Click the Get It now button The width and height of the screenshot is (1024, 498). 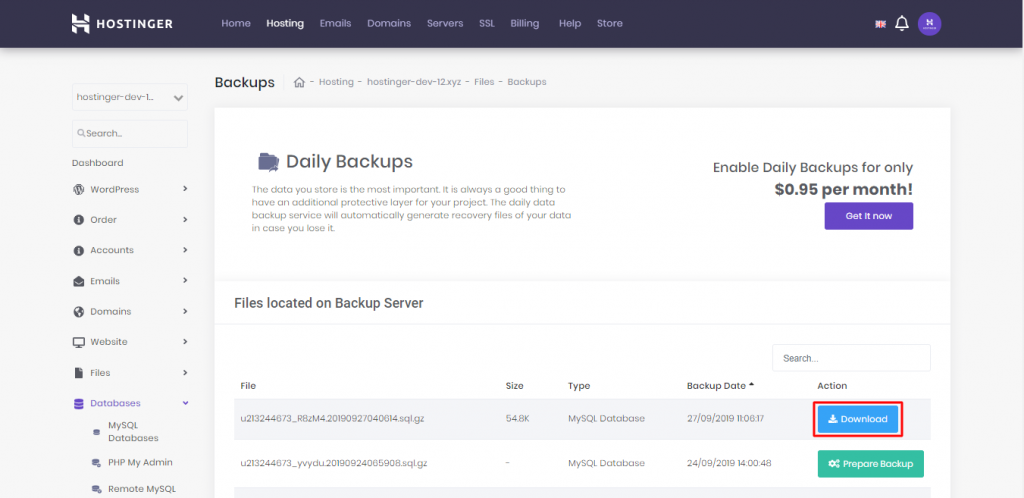point(869,216)
